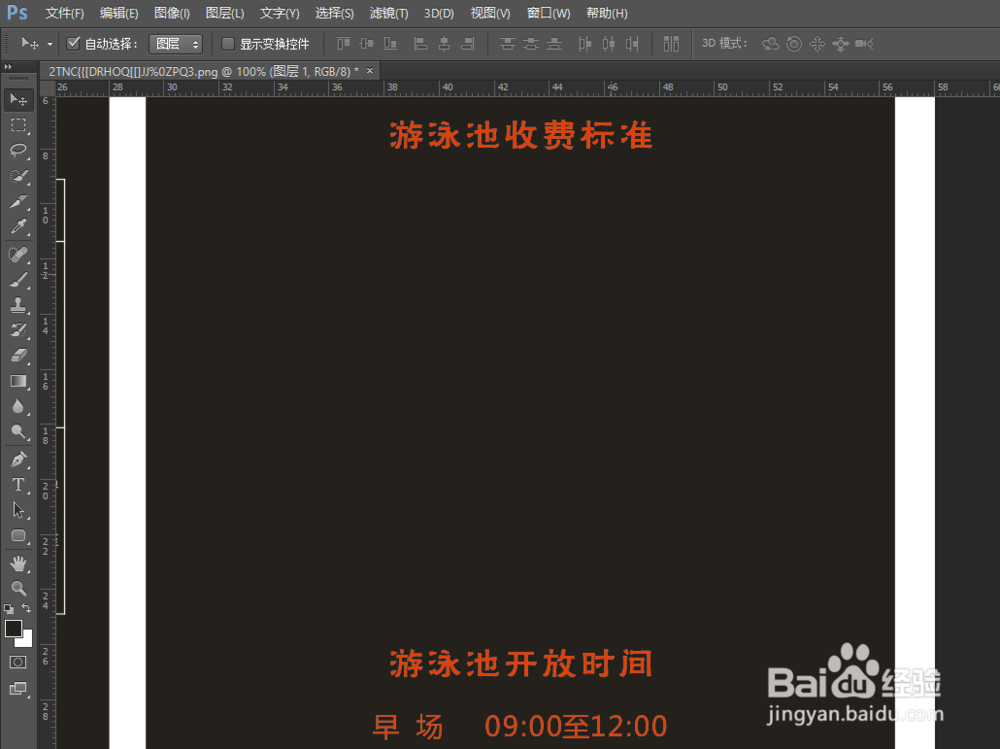Distribute left edges button
Viewport: 1000px width, 749px height.
coord(585,43)
